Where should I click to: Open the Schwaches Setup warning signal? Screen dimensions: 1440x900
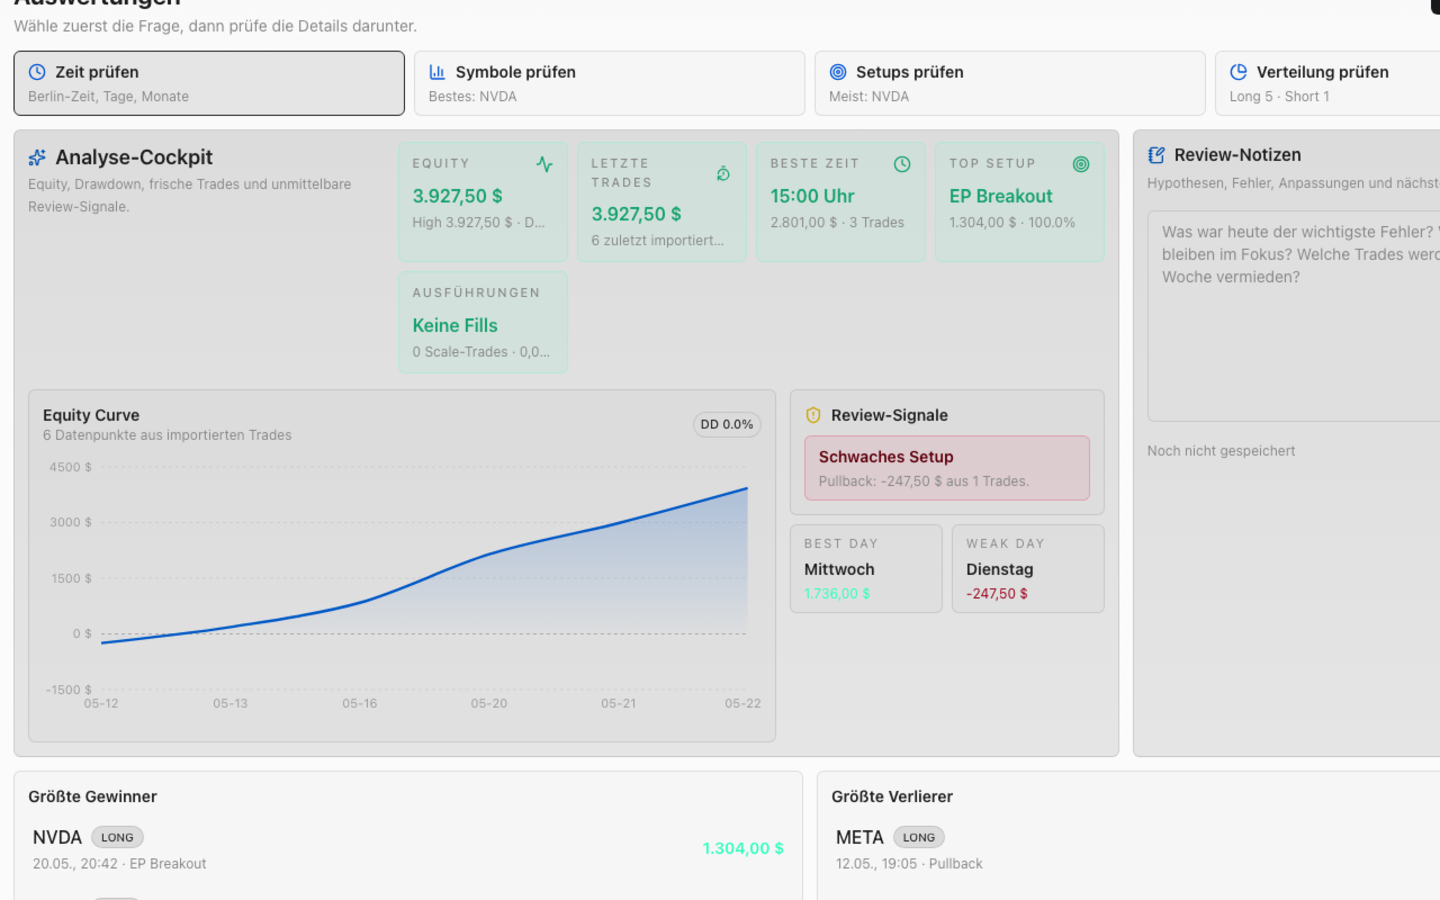pyautogui.click(x=947, y=468)
